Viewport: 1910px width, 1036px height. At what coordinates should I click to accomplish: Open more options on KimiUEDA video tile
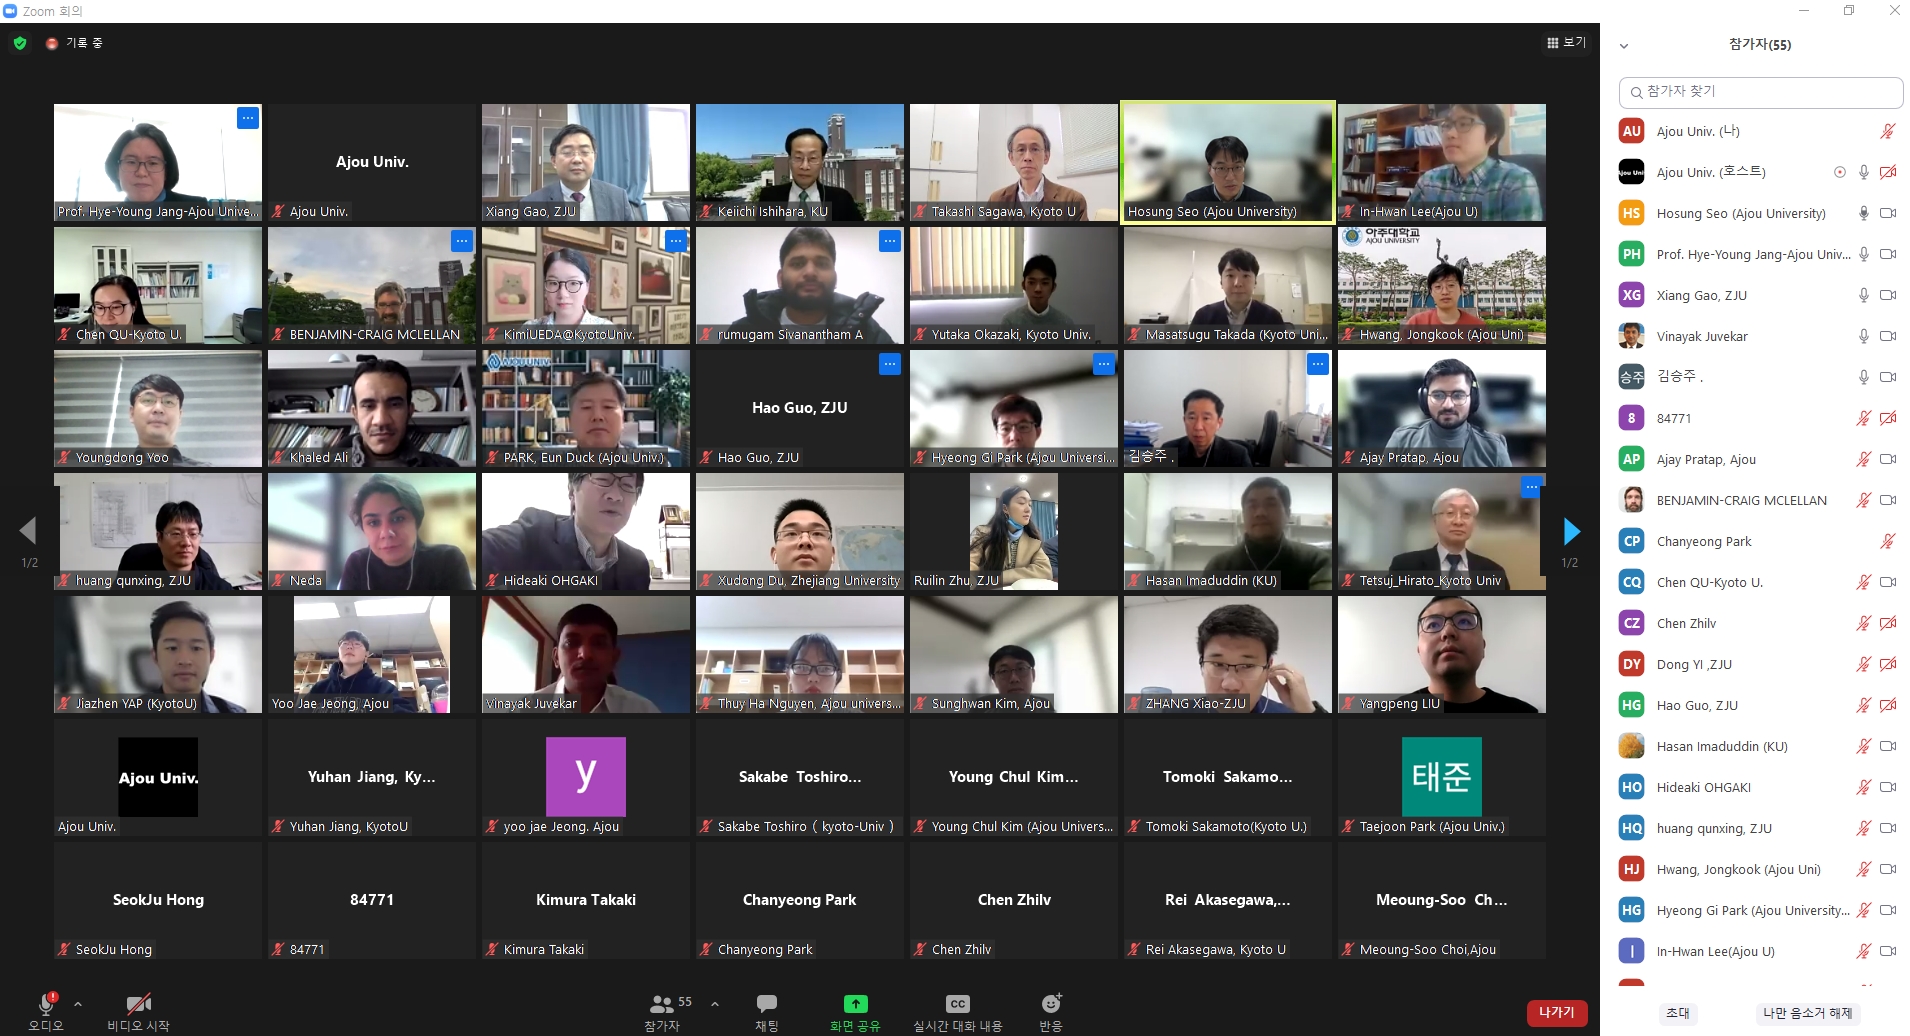(676, 241)
